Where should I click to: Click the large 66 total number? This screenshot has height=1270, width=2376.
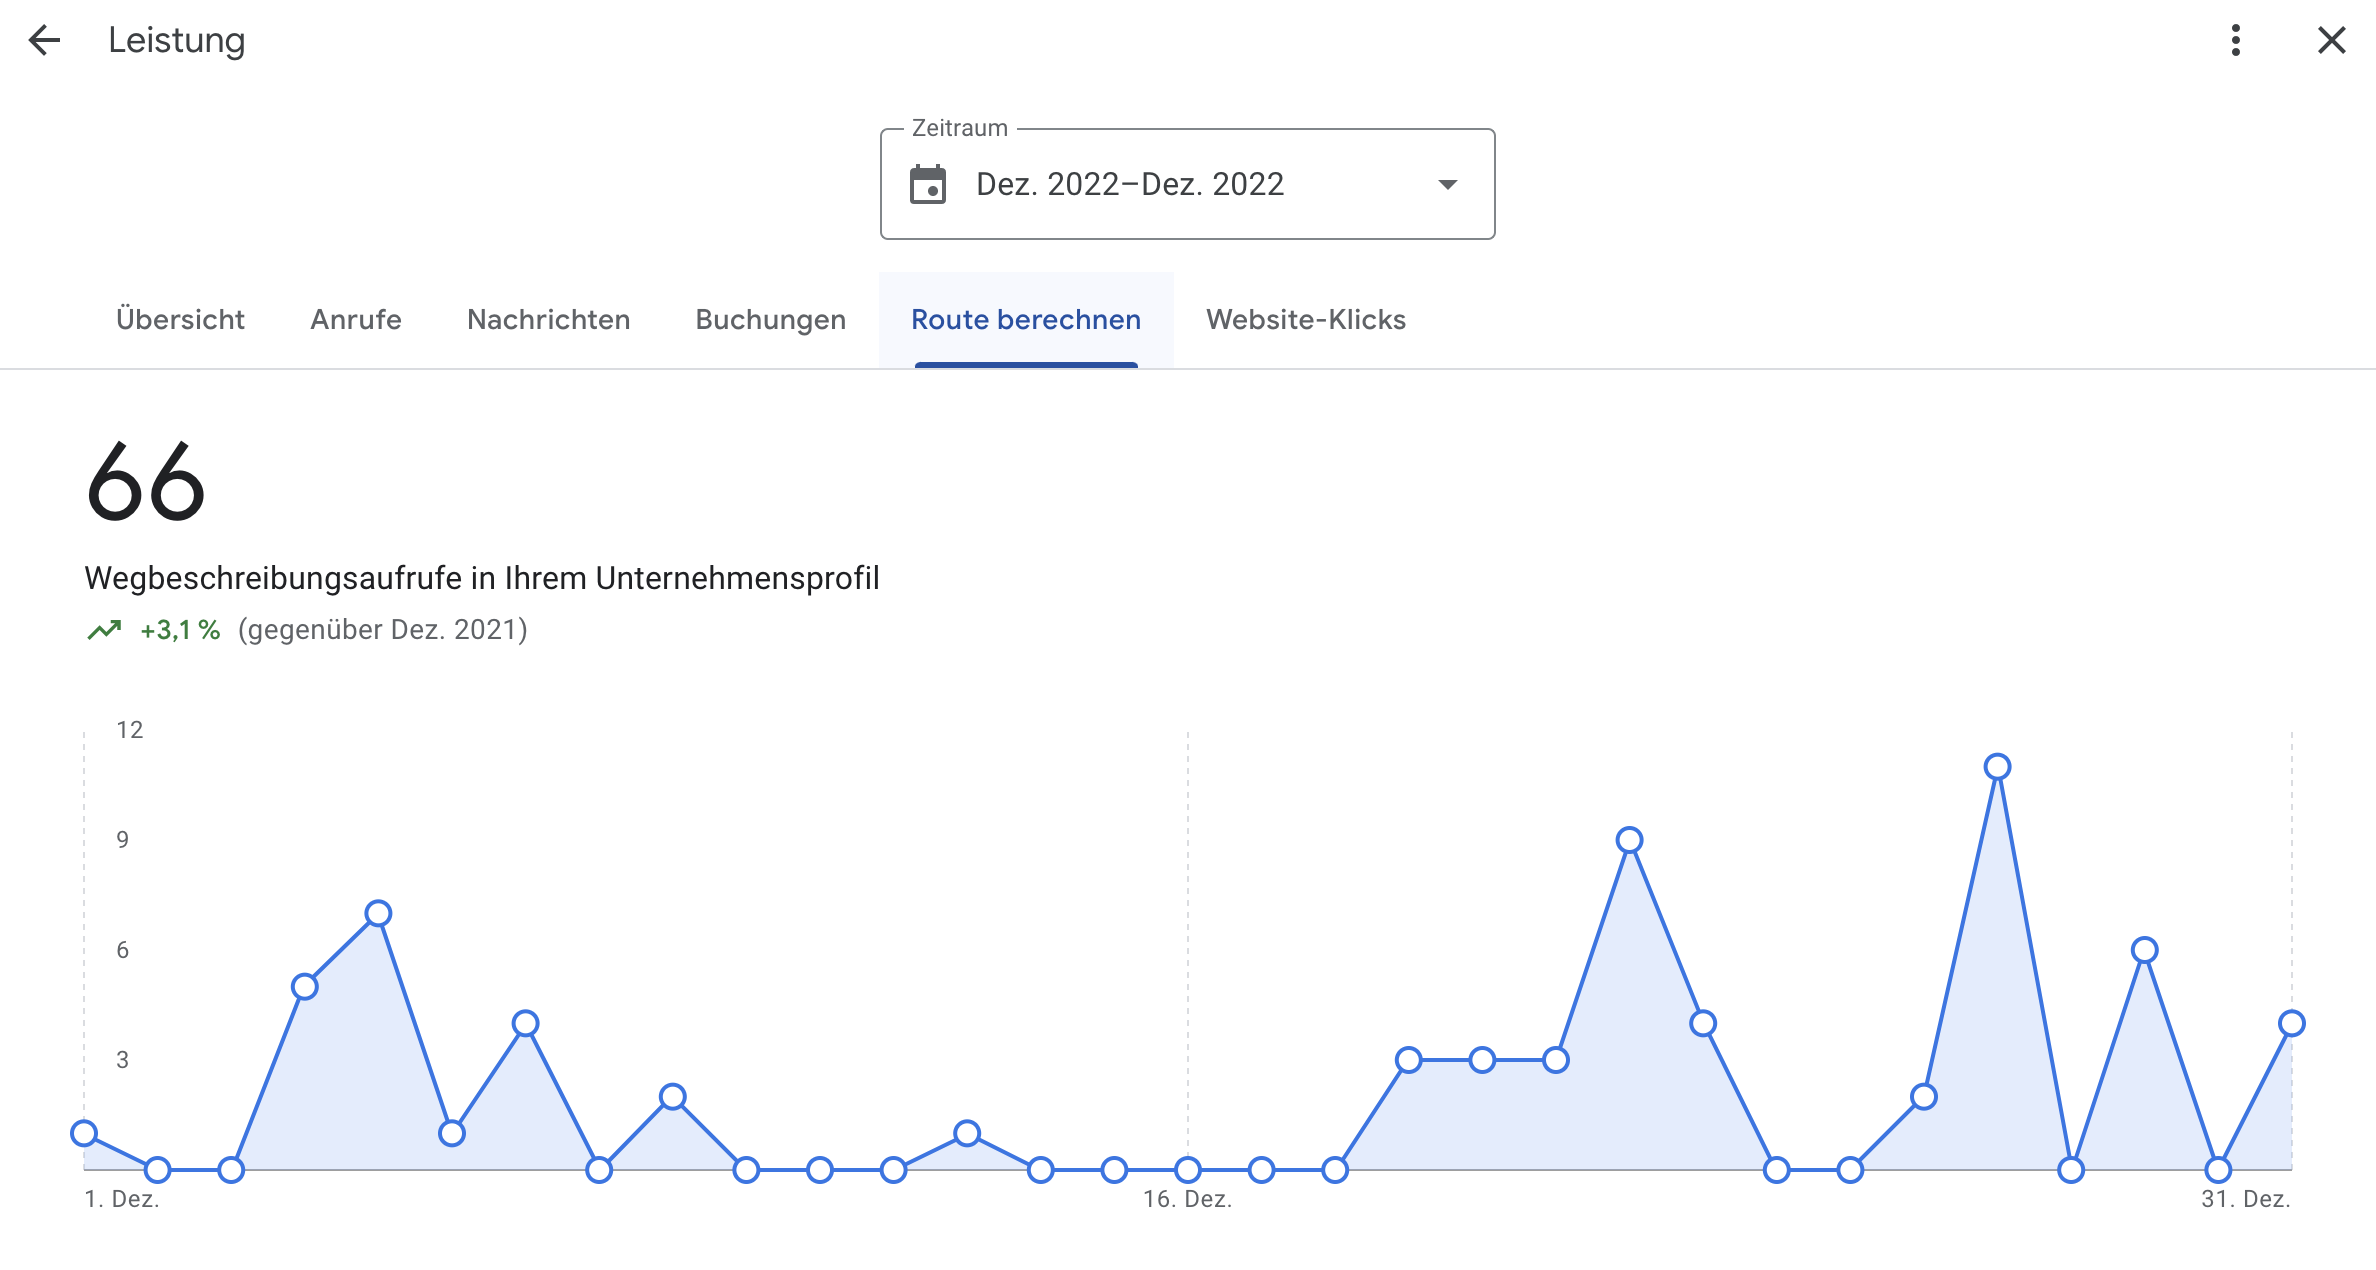[x=146, y=483]
